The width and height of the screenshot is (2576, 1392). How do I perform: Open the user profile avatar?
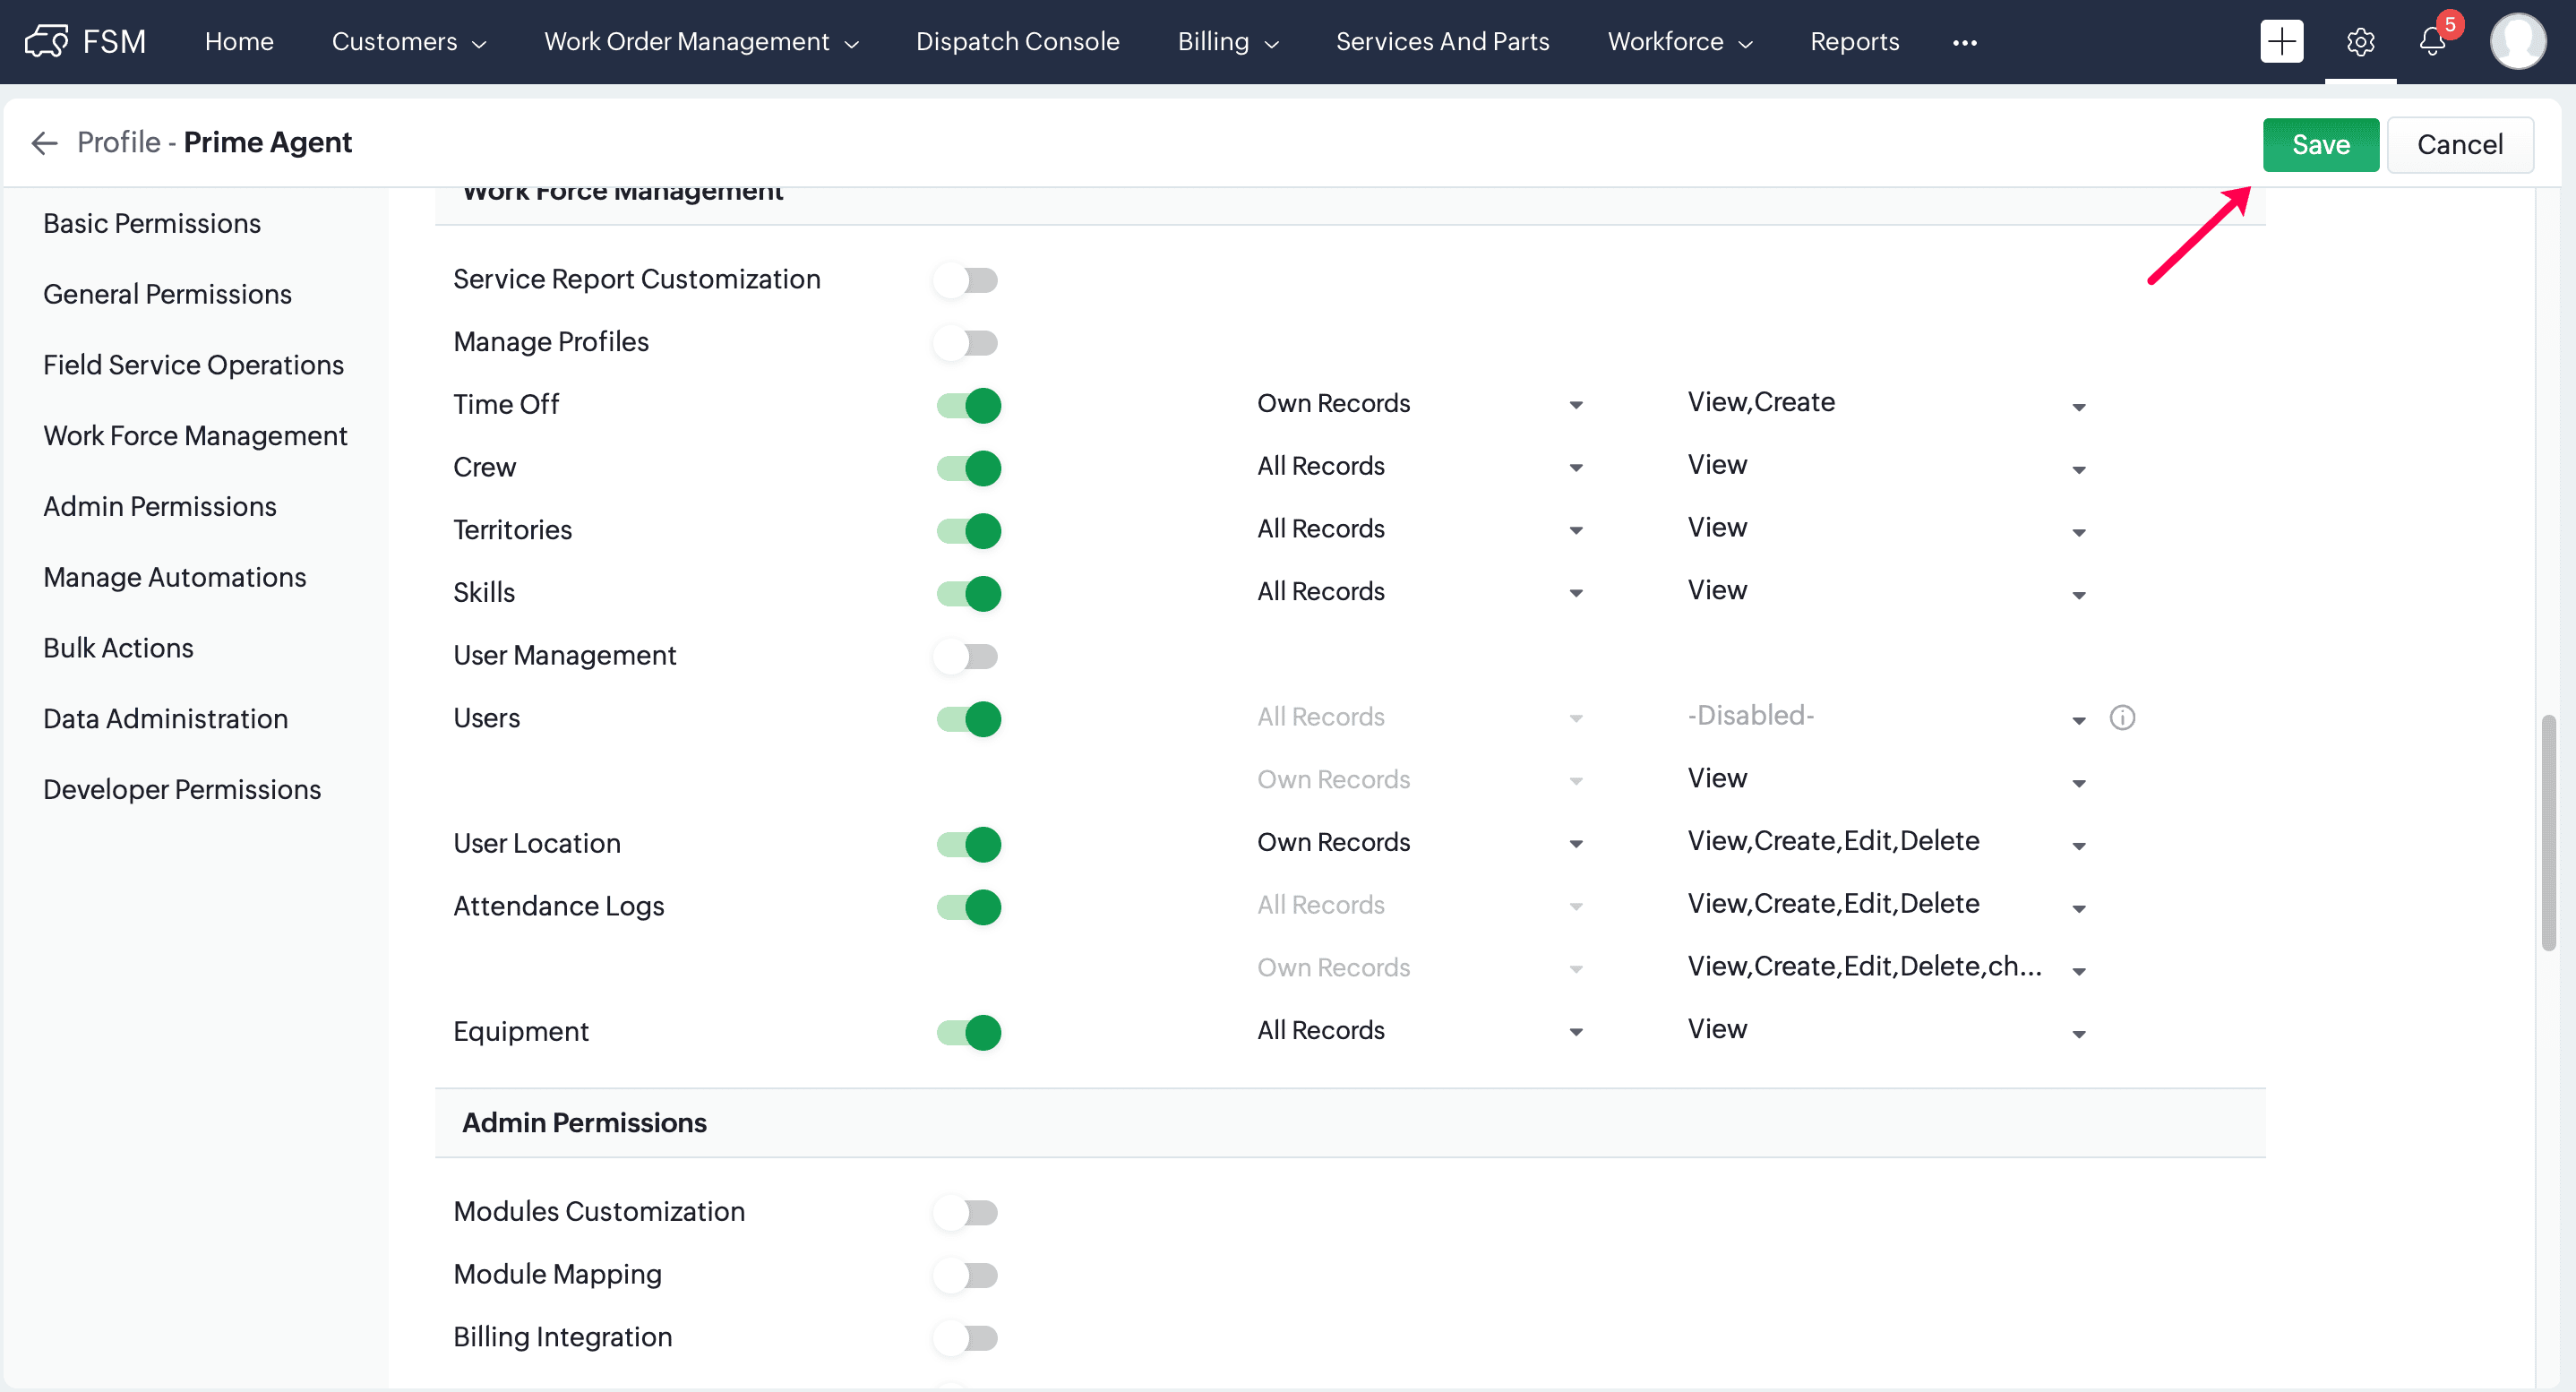coord(2517,41)
